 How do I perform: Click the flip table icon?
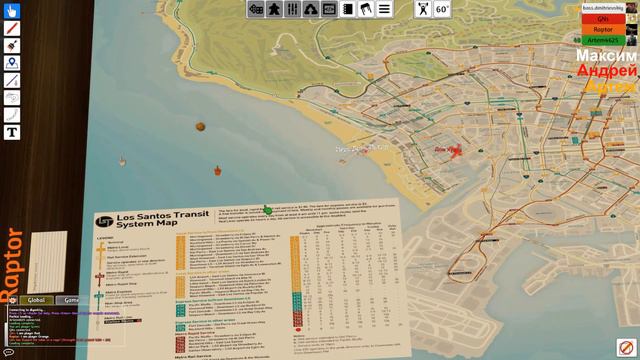pos(366,9)
